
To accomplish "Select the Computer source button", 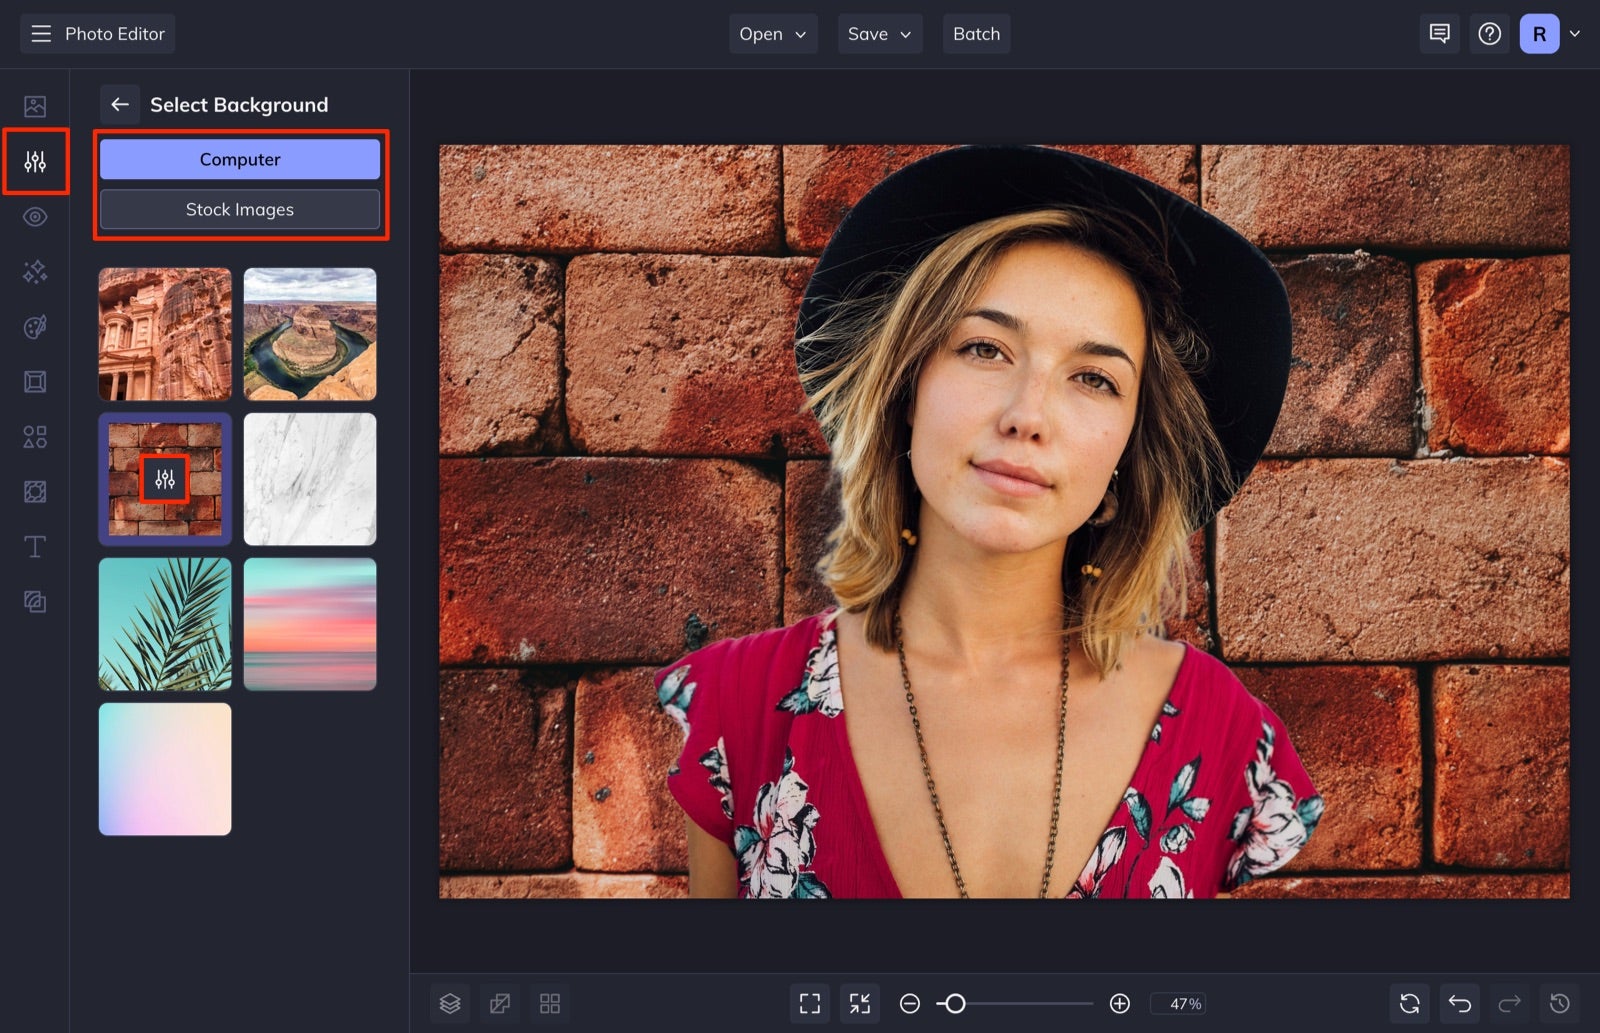I will click(239, 158).
